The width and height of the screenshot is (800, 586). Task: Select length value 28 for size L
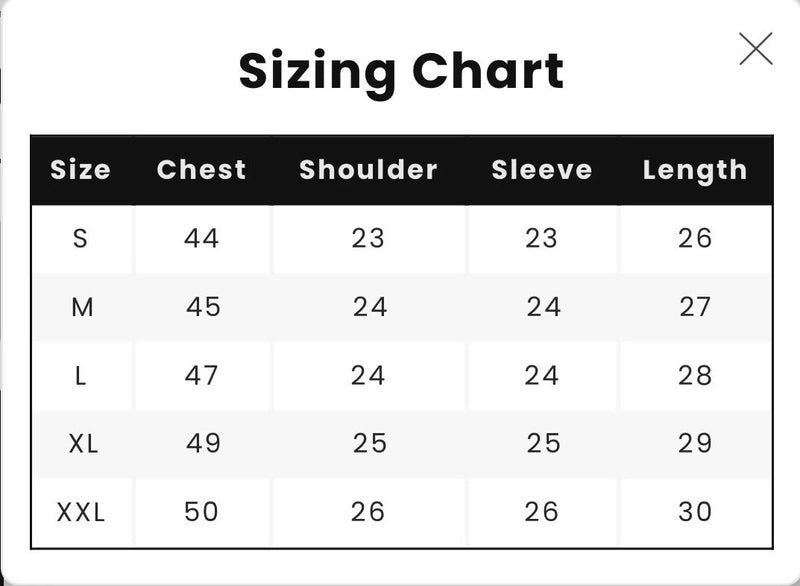695,375
